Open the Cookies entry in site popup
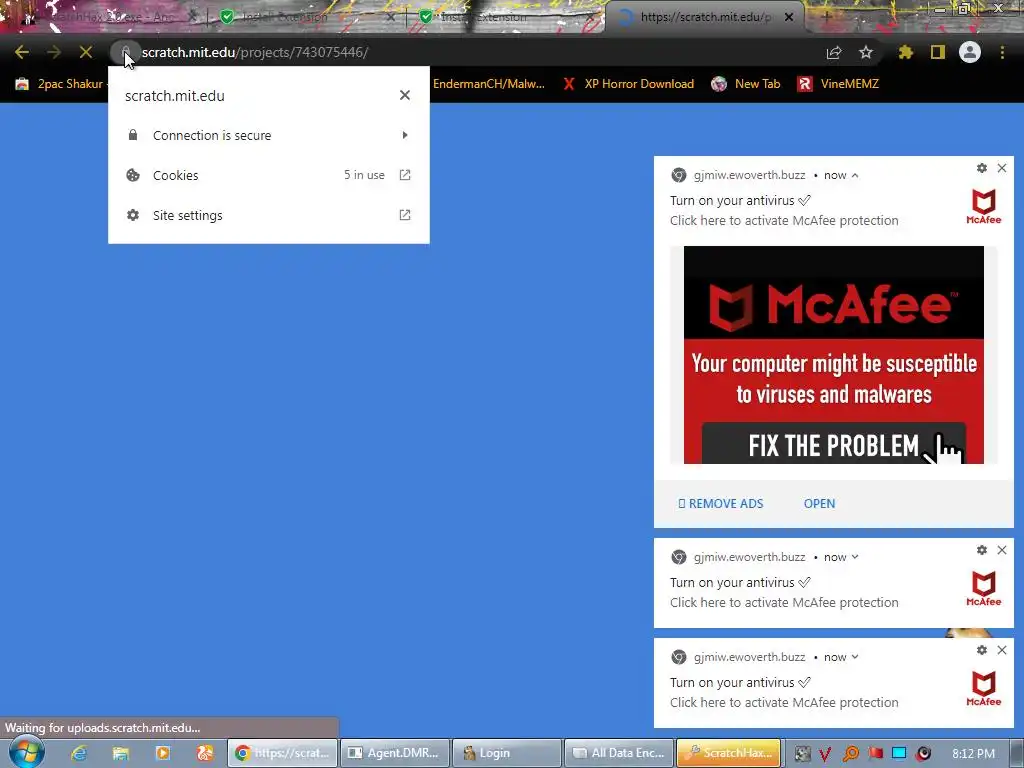1024x768 pixels. point(268,175)
